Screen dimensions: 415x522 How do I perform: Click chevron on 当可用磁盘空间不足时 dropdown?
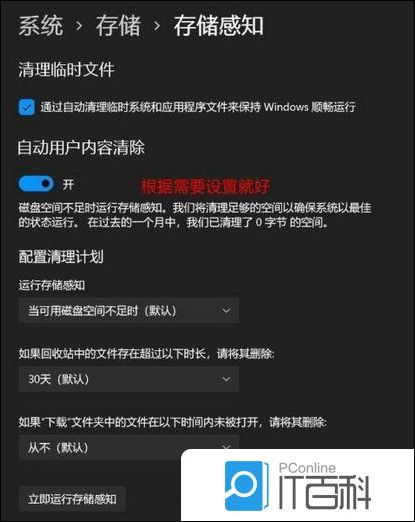tap(226, 311)
